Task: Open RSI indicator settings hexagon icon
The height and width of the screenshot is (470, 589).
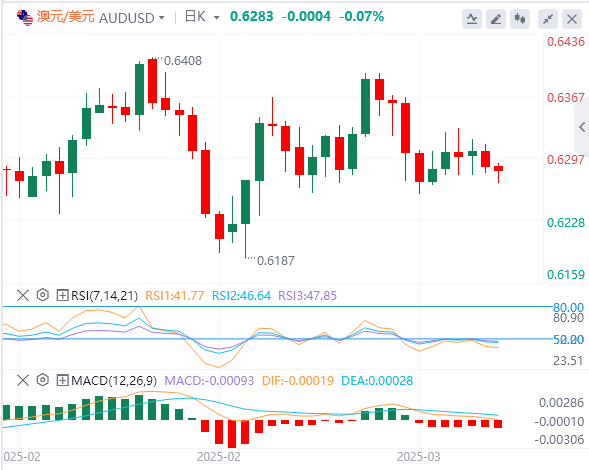Action: [x=43, y=295]
